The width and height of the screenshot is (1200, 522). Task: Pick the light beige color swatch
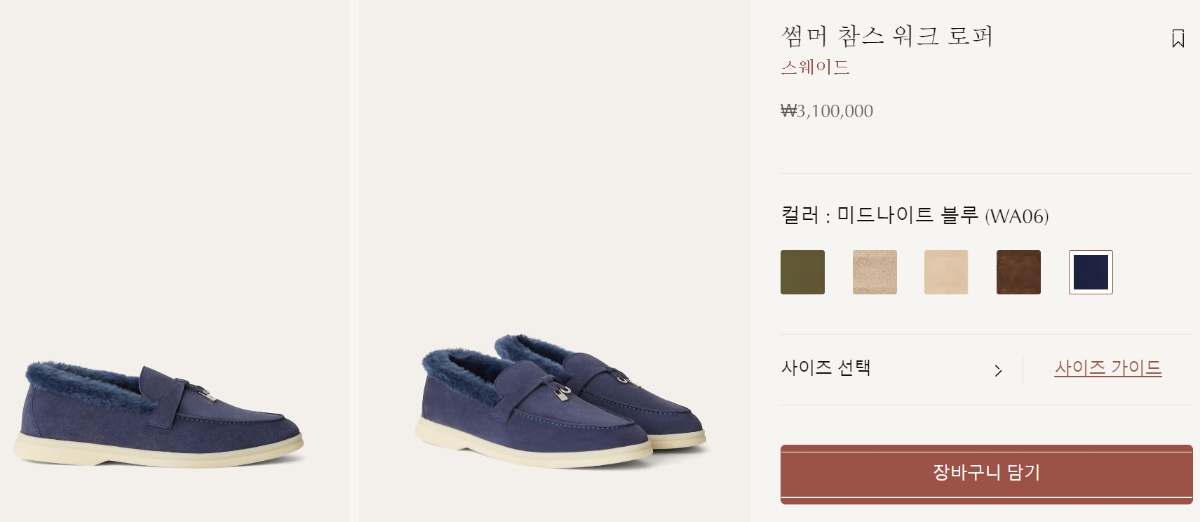pyautogui.click(x=946, y=272)
